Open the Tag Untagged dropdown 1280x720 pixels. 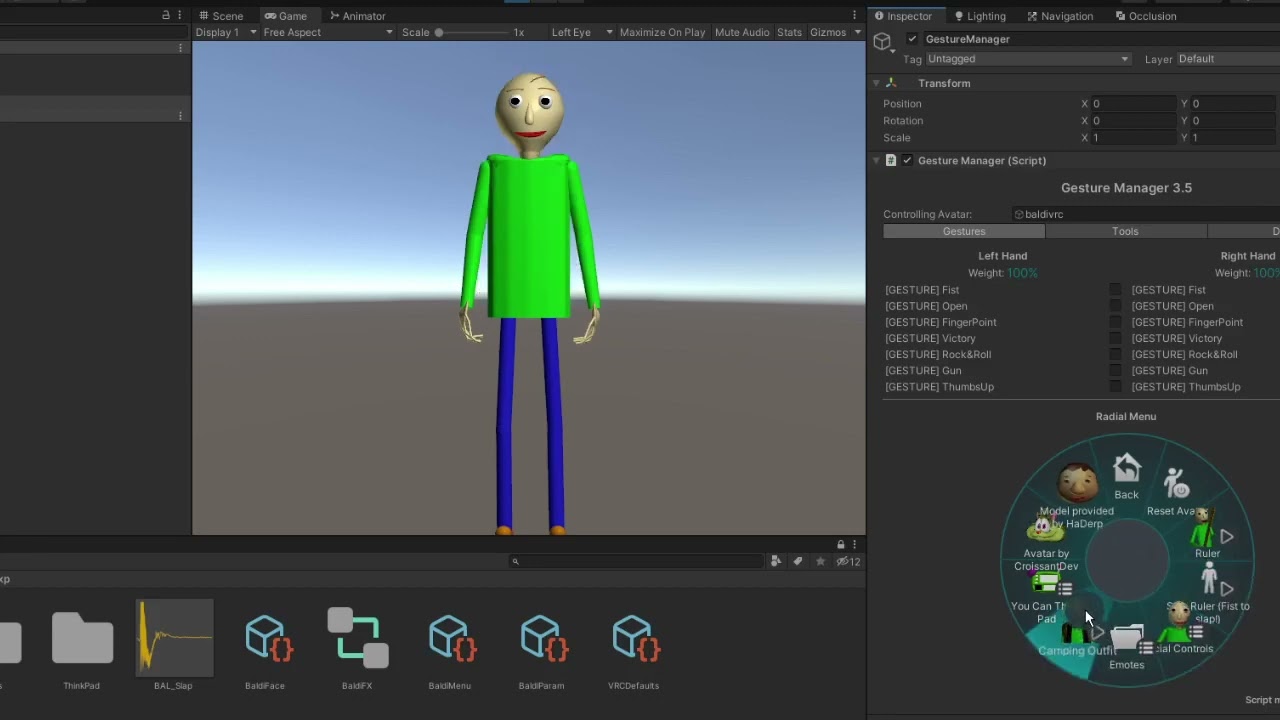point(1028,59)
